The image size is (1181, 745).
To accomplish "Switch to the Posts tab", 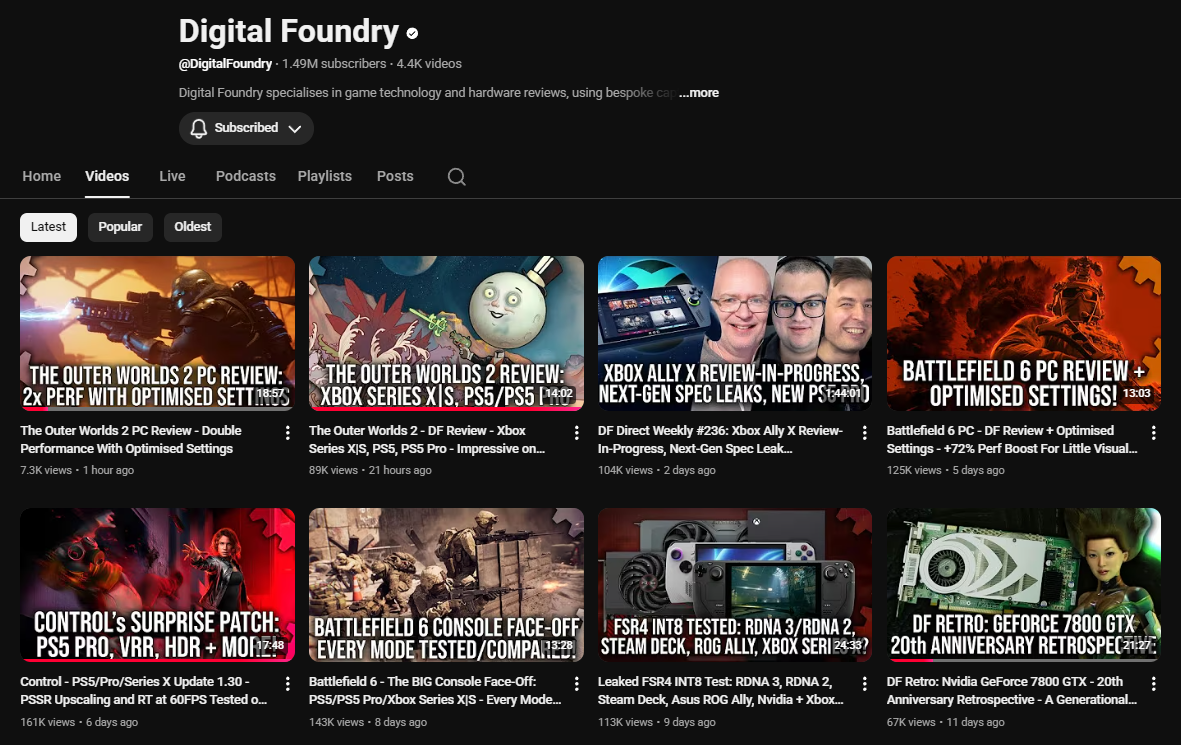I will 395,176.
